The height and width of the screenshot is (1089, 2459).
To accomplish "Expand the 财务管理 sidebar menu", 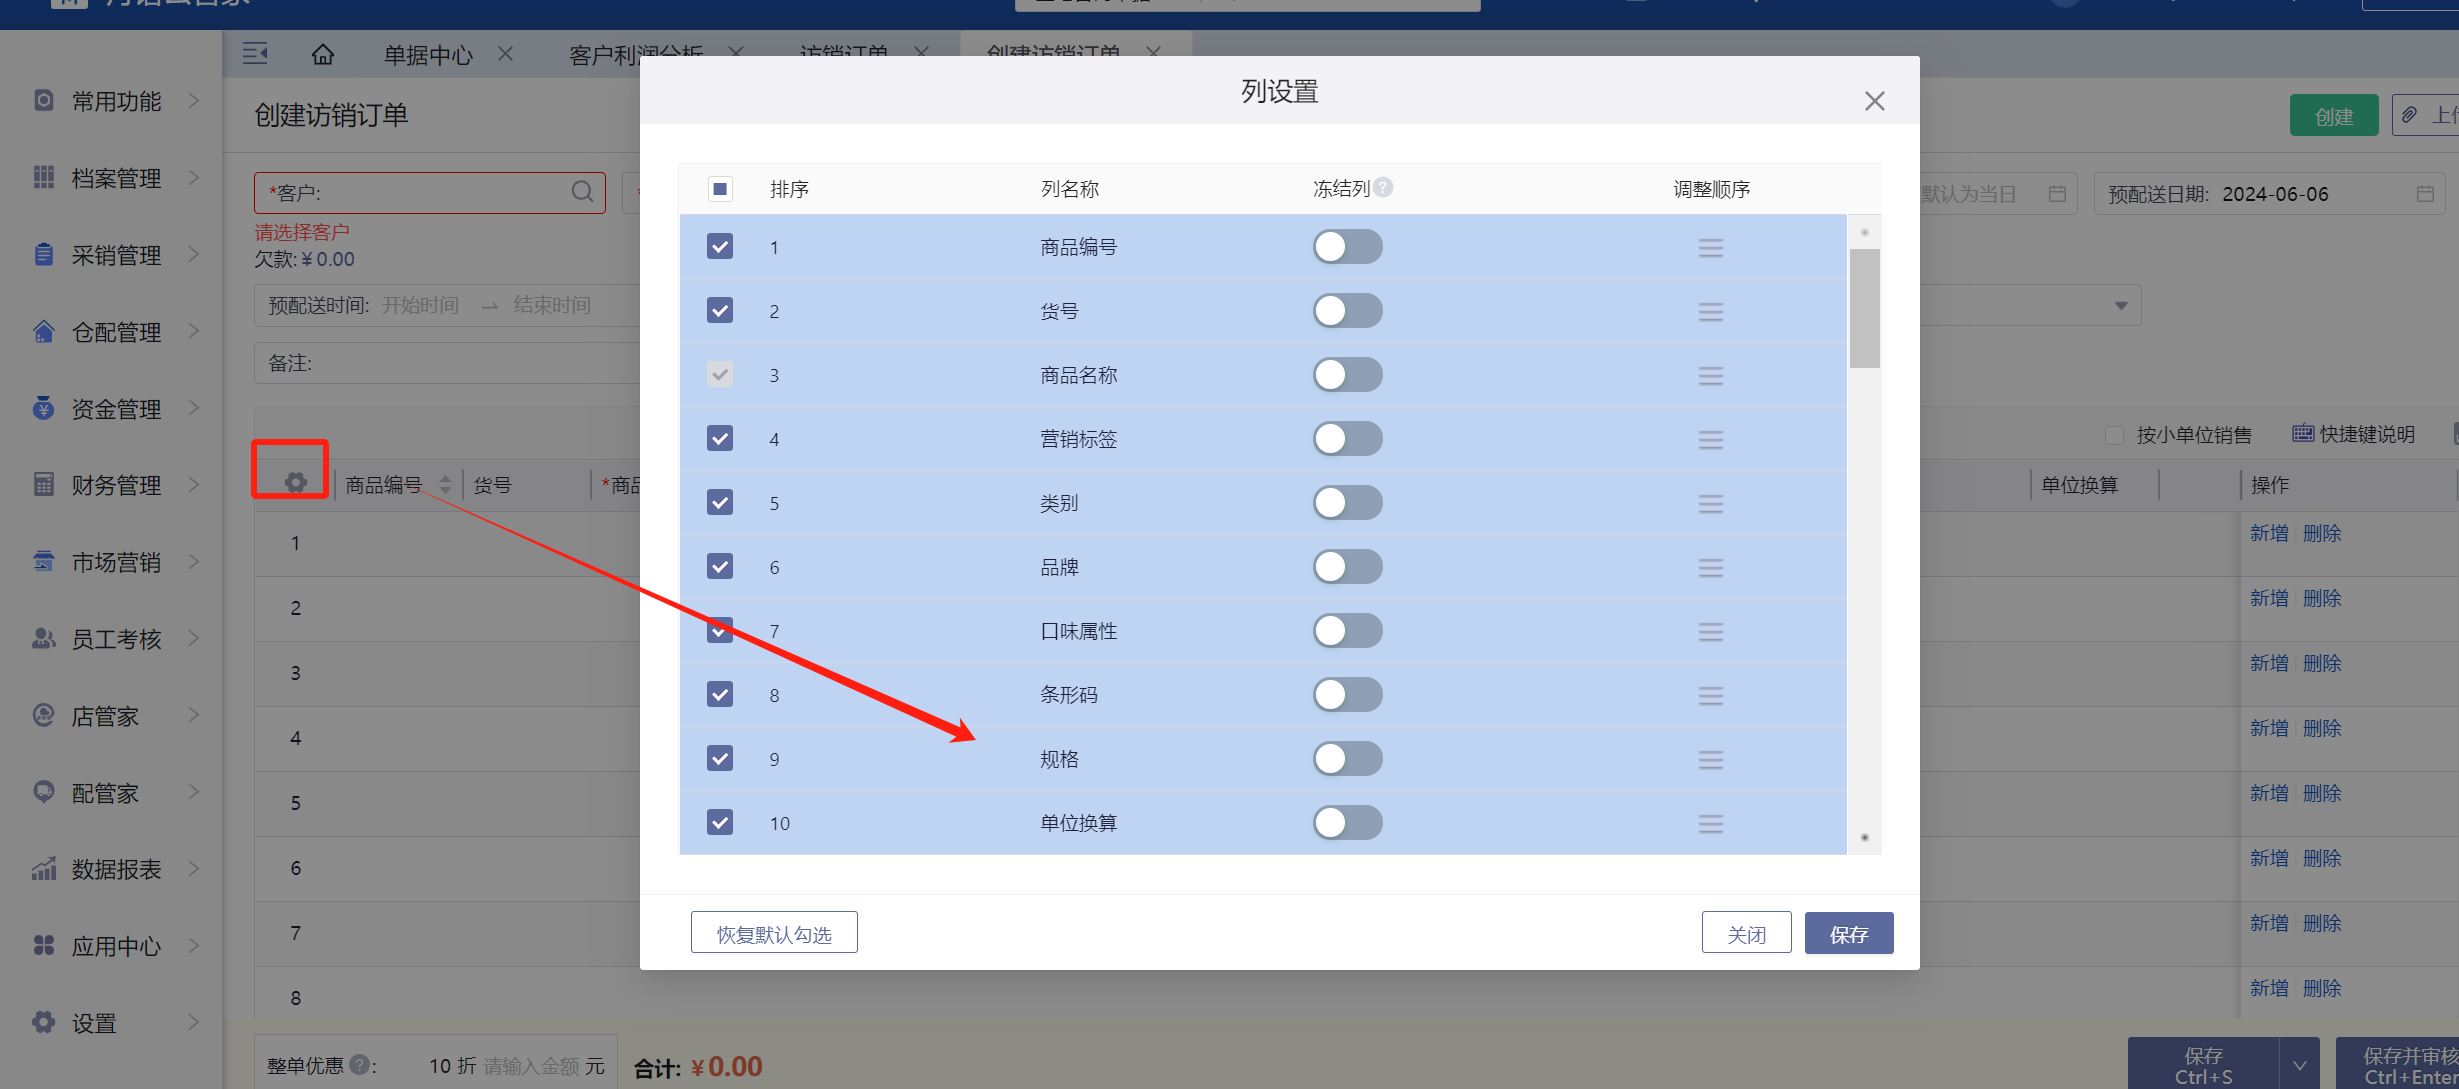I will click(x=115, y=485).
